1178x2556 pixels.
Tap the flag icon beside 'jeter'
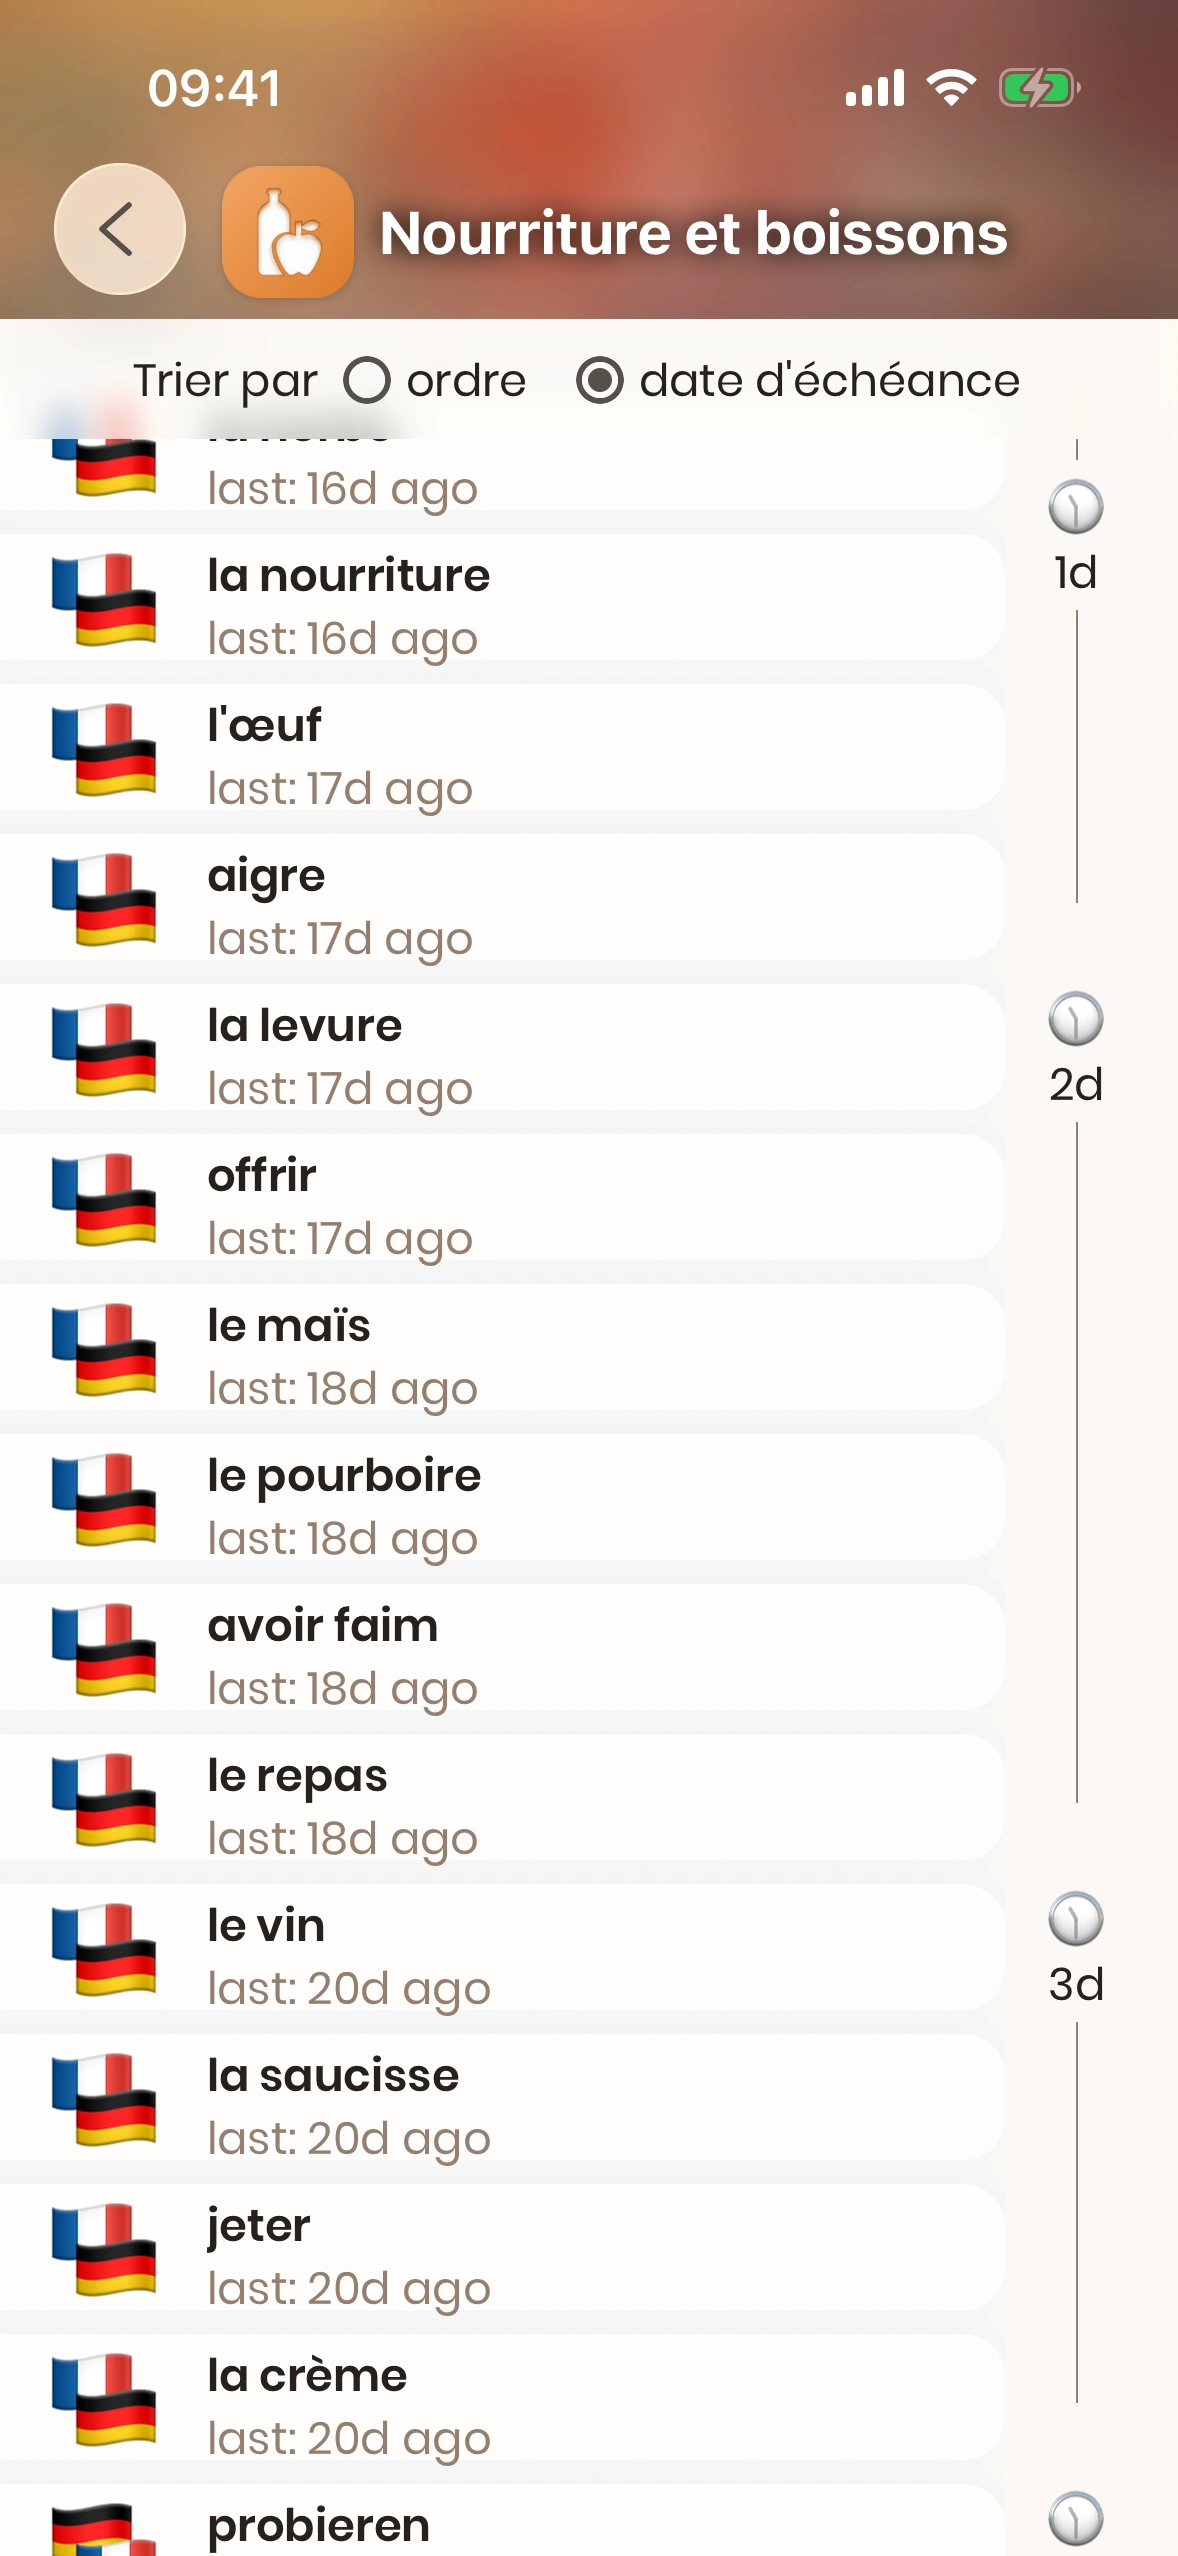pos(104,2249)
